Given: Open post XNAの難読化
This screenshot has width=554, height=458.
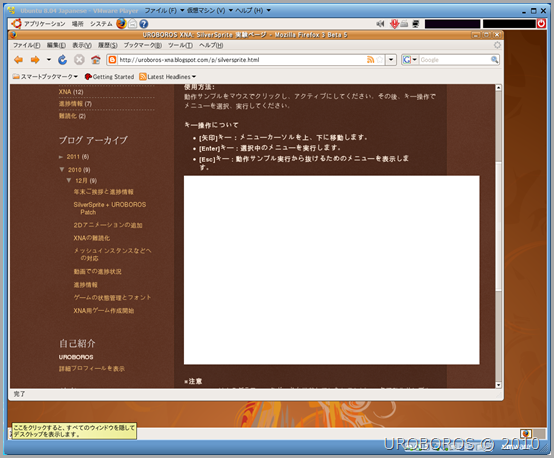Looking at the screenshot, I should (92, 238).
